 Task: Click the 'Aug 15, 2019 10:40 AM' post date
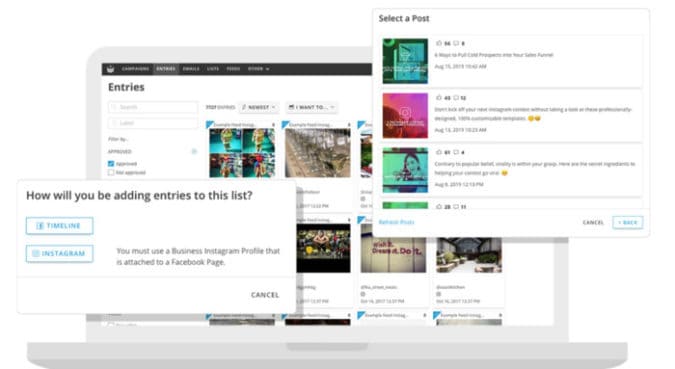pos(460,66)
